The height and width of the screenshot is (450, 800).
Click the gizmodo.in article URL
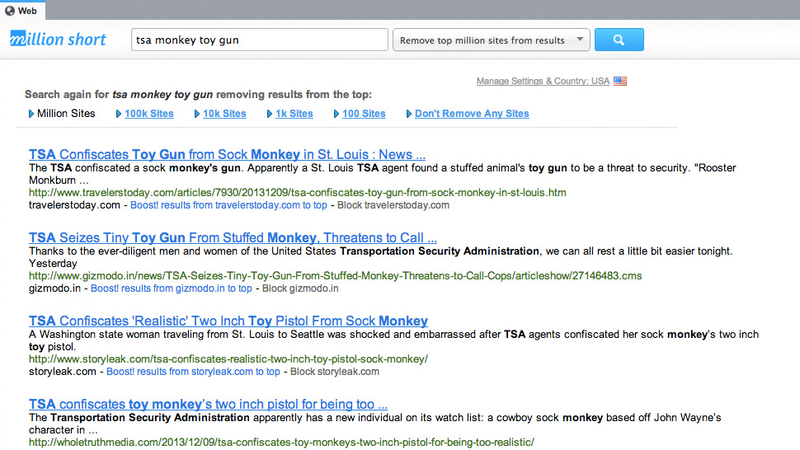point(335,276)
